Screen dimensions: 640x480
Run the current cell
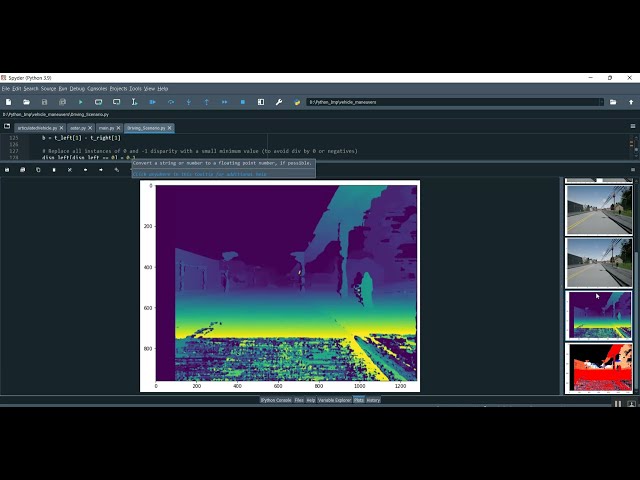click(x=98, y=102)
